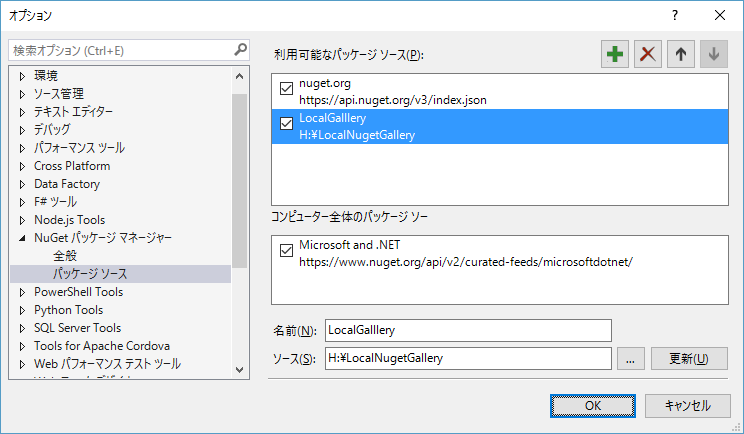Click the キャンセル button
Image resolution: width=744 pixels, height=434 pixels.
click(x=688, y=406)
